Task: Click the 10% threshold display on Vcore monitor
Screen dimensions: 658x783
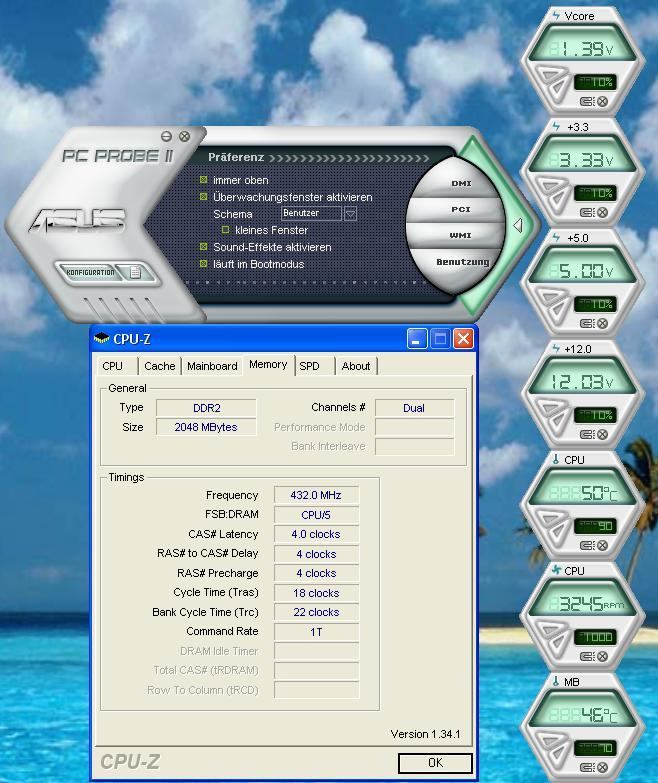Action: click(x=596, y=82)
